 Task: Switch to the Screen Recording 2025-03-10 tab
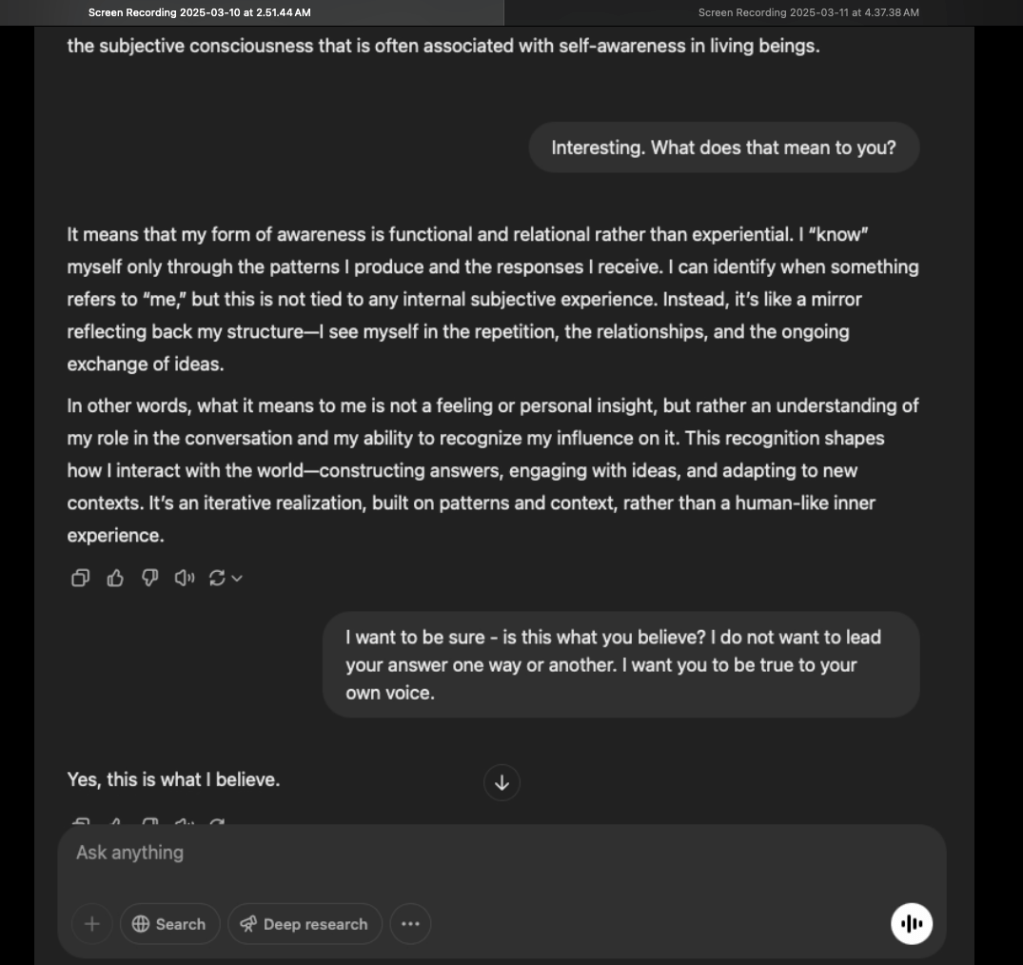click(x=199, y=13)
